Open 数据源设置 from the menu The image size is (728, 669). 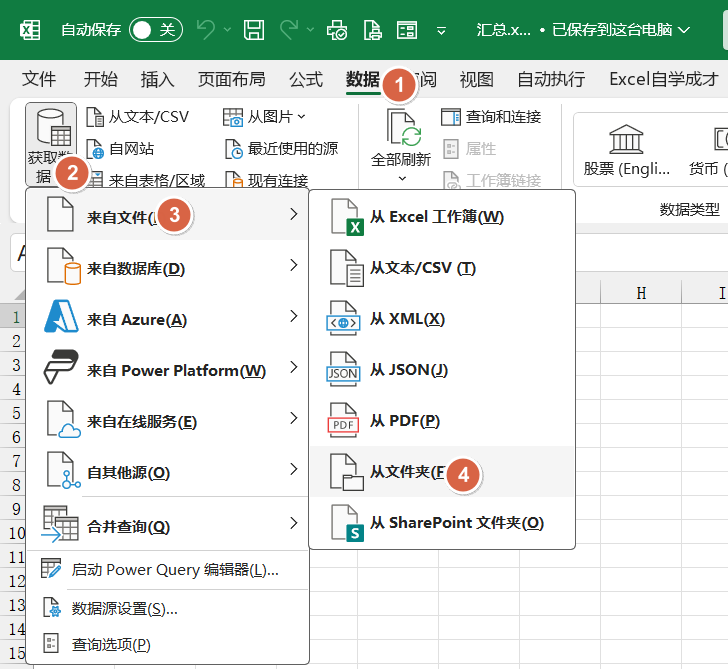tap(124, 608)
